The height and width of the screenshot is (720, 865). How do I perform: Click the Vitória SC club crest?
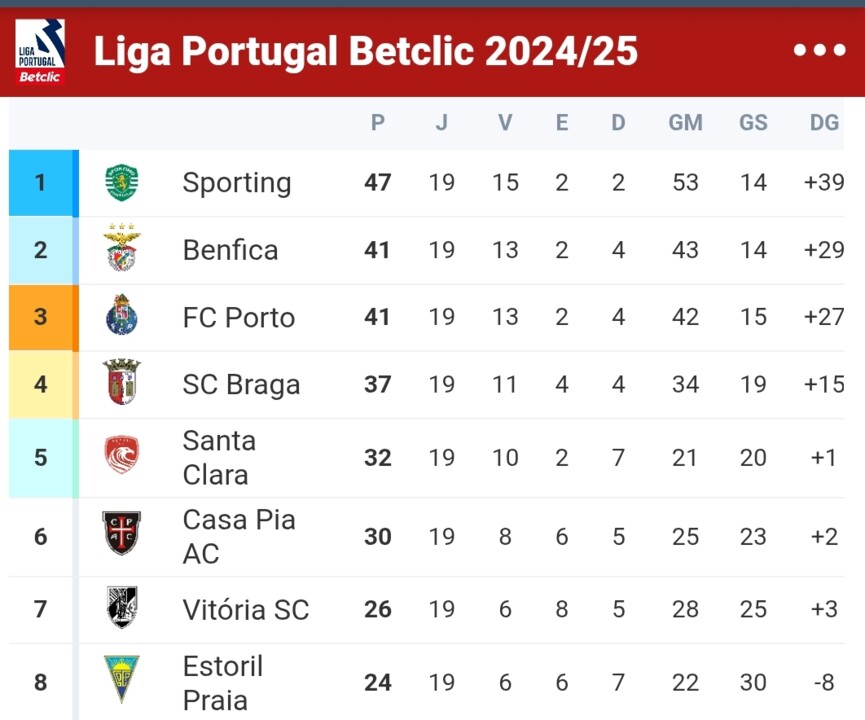click(122, 608)
